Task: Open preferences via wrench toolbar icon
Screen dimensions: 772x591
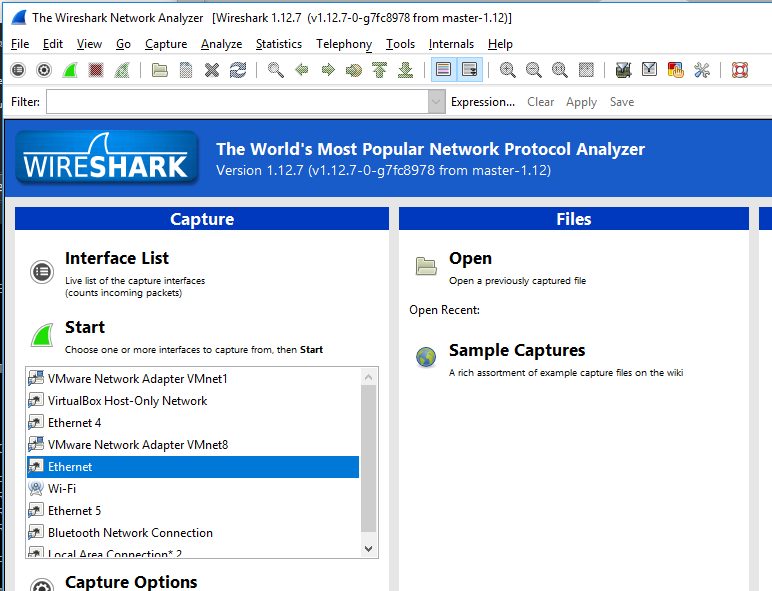Action: 702,70
